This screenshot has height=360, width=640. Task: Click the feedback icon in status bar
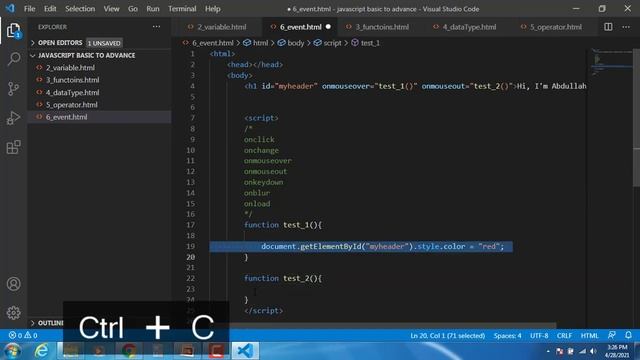click(611, 335)
